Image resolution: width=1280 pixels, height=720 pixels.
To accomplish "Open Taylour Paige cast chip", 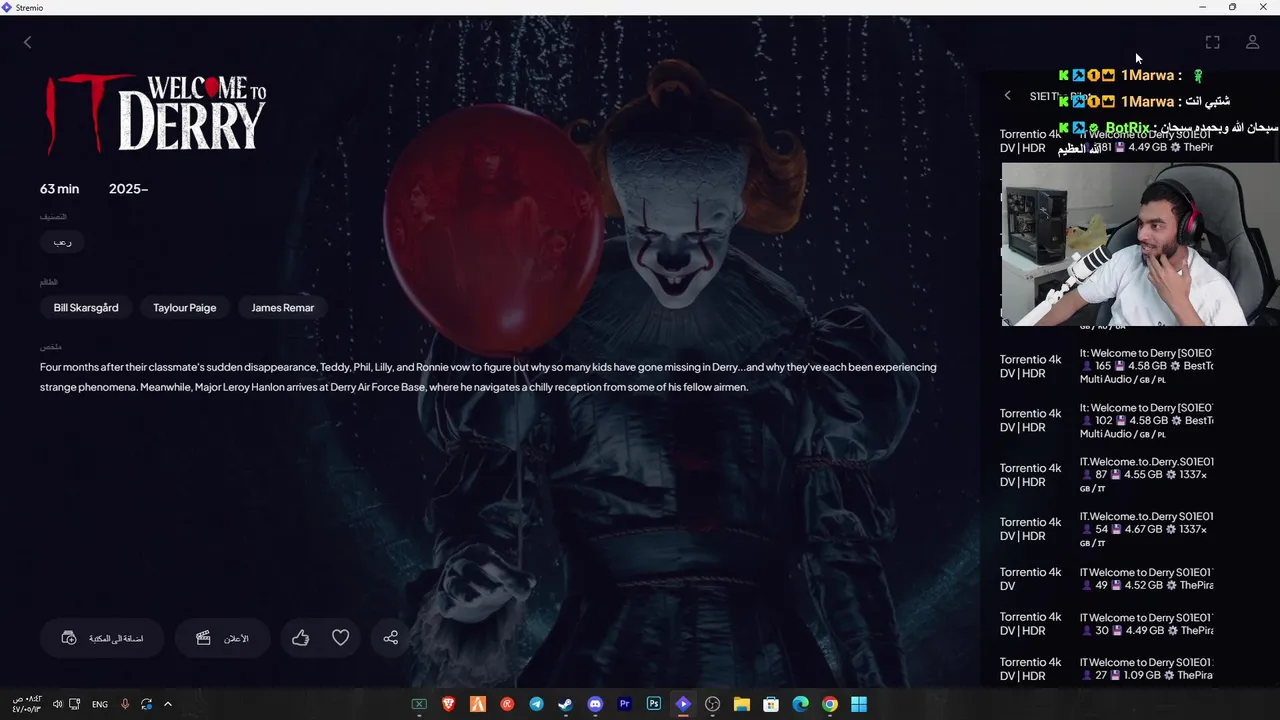I will [184, 308].
